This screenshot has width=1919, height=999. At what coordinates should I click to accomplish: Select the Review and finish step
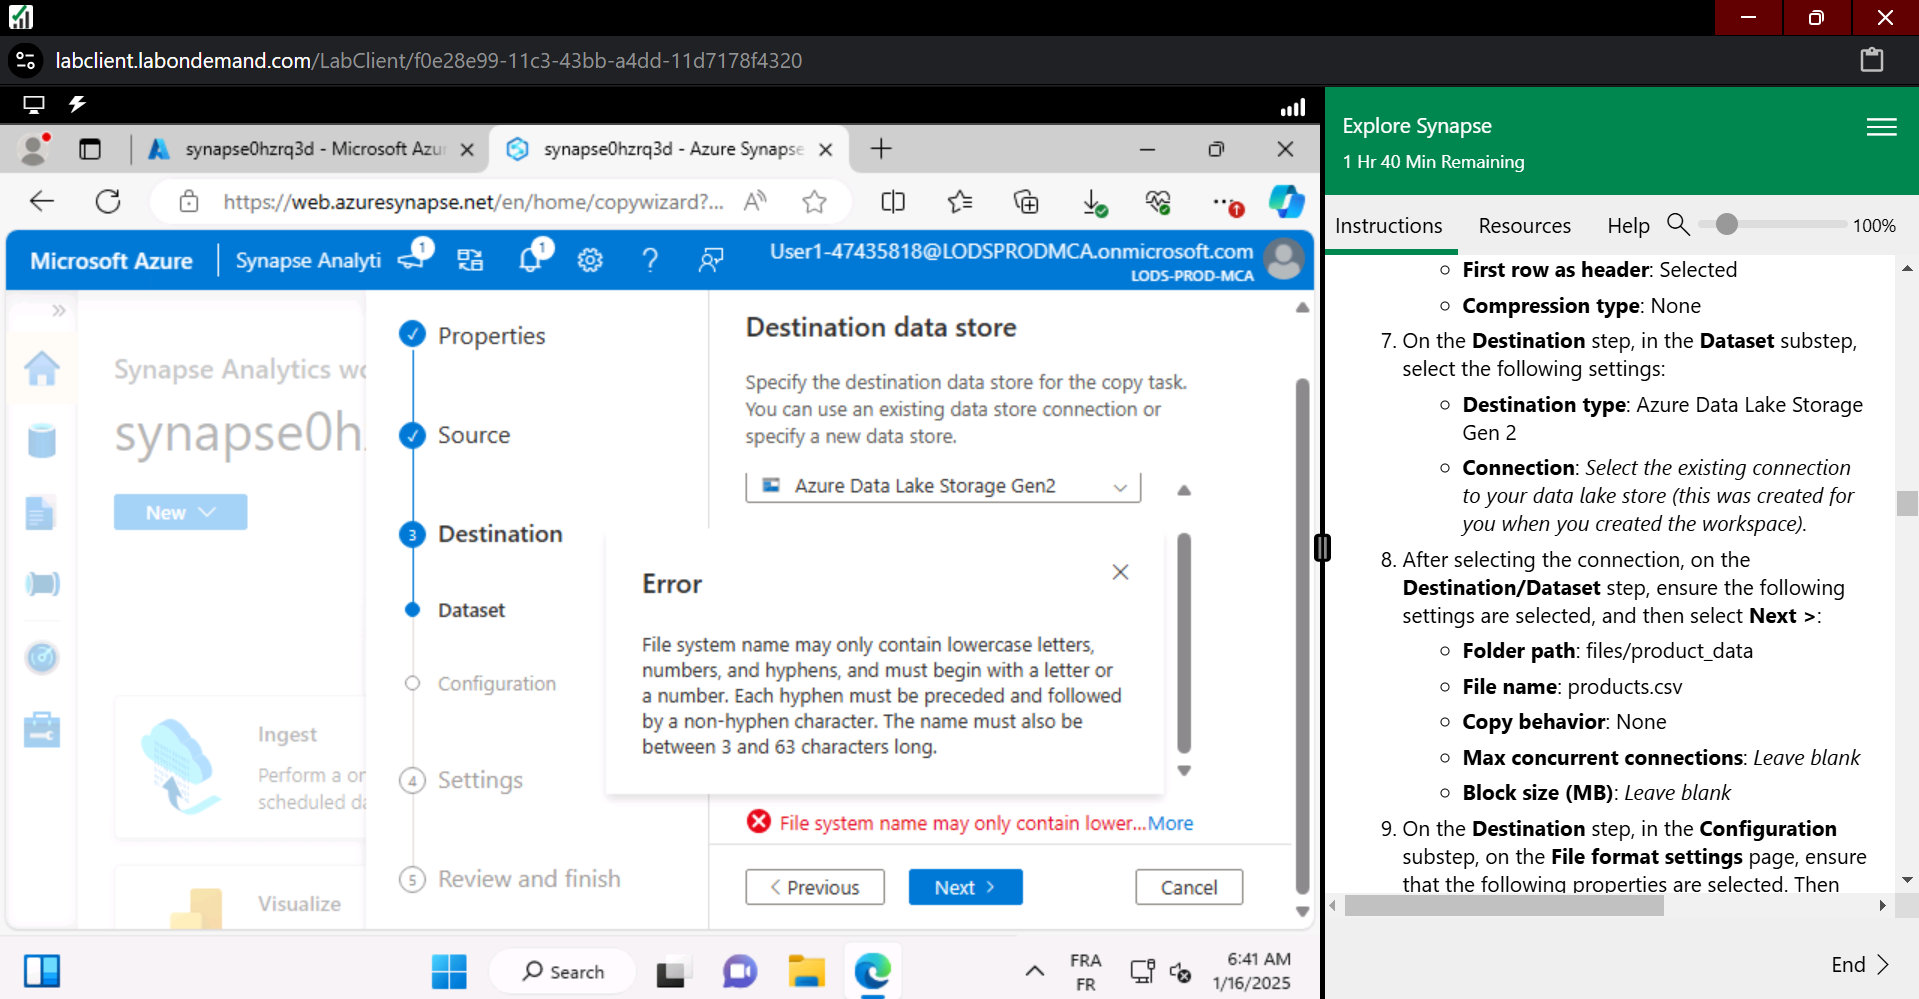[x=529, y=879]
